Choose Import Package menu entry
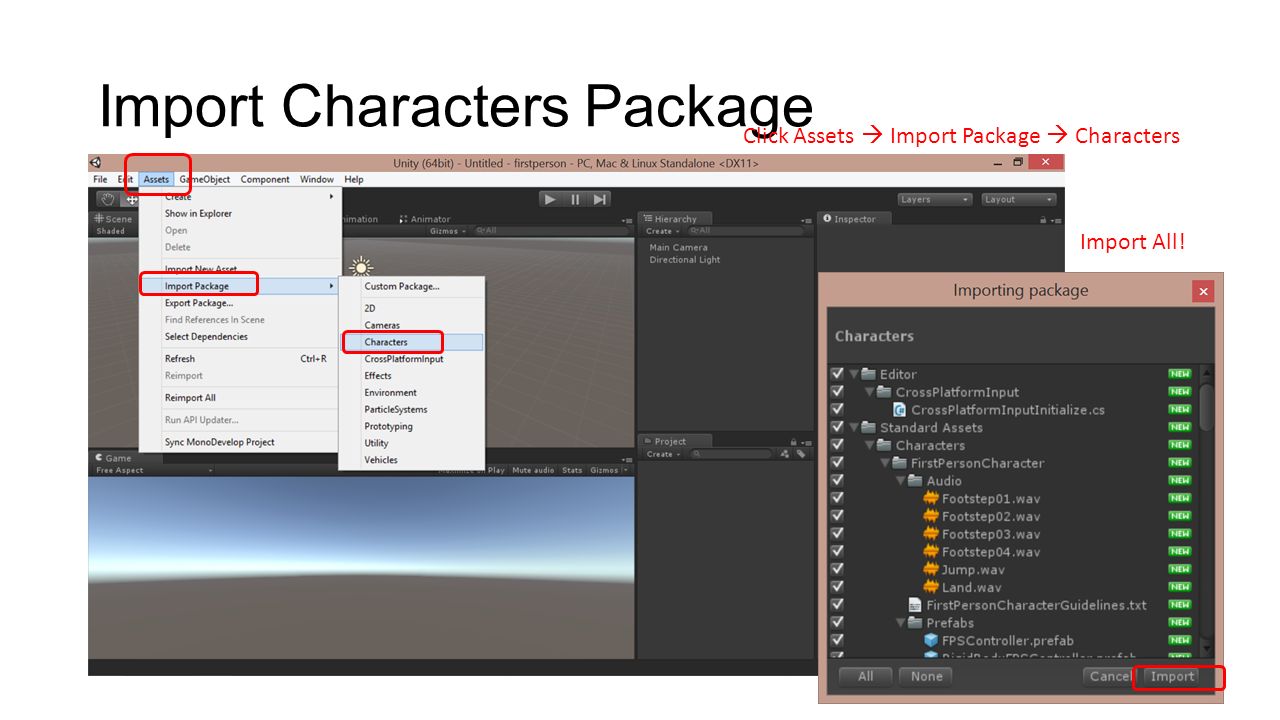Screen dimensions: 1280x720 pos(239,286)
